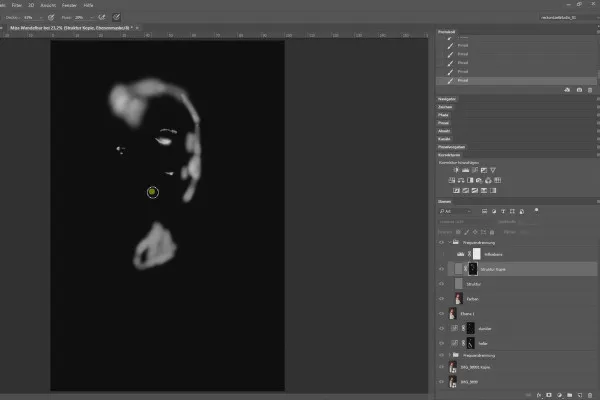Create a new layer
600x400 pixels.
click(580, 395)
